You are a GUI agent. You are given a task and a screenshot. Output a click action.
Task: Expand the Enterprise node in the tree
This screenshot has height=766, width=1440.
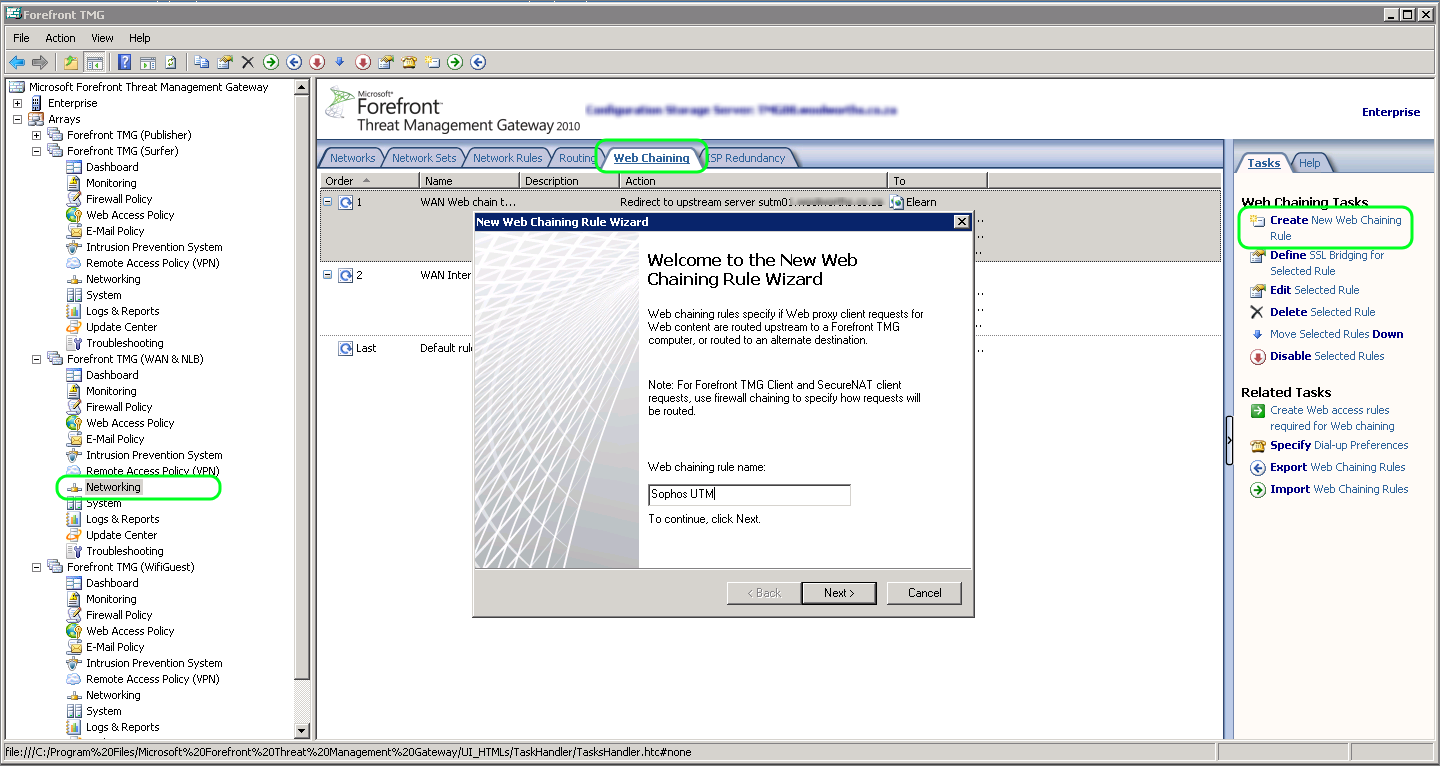[17, 102]
